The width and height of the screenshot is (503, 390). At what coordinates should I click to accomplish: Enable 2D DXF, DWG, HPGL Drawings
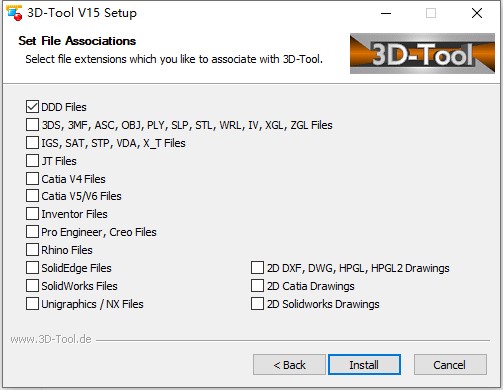click(257, 268)
